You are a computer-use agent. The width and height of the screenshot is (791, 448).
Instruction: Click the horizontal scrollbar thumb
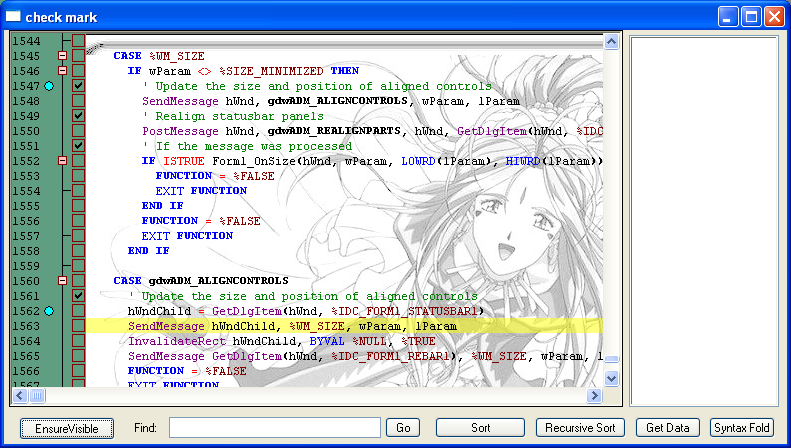[x=37, y=396]
